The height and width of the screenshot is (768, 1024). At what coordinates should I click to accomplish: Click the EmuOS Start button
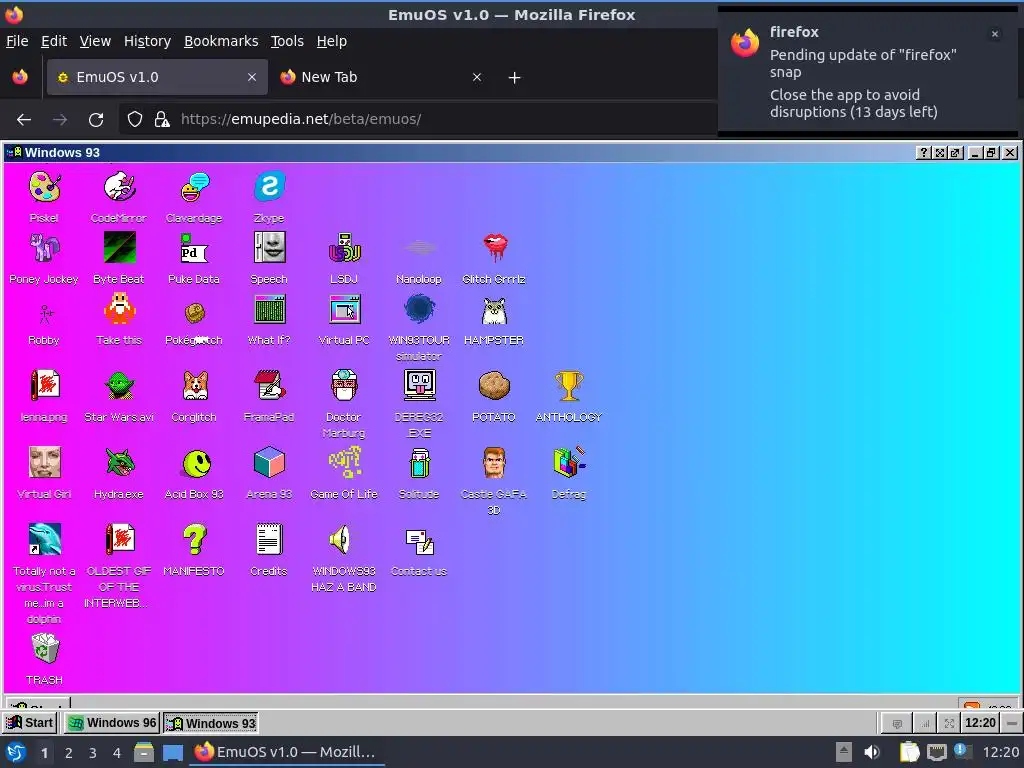(x=30, y=722)
